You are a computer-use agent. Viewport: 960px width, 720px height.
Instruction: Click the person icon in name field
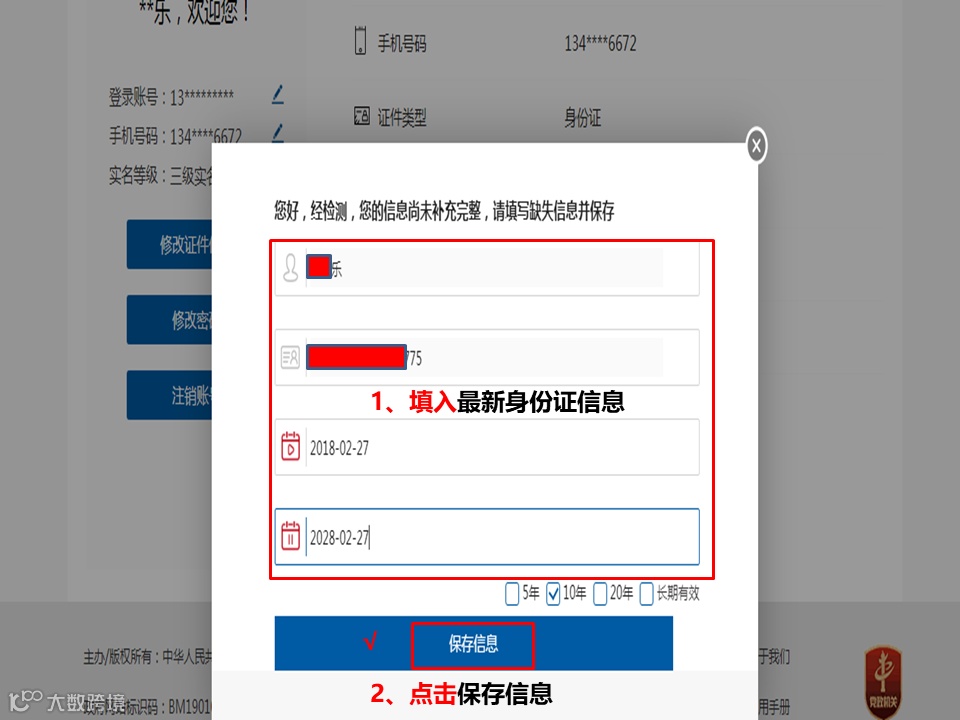point(290,268)
